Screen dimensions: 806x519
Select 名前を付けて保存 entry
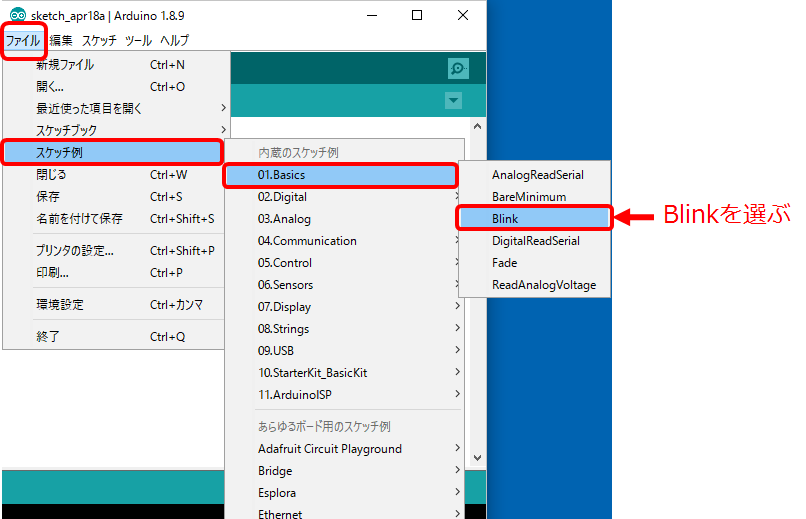114,219
